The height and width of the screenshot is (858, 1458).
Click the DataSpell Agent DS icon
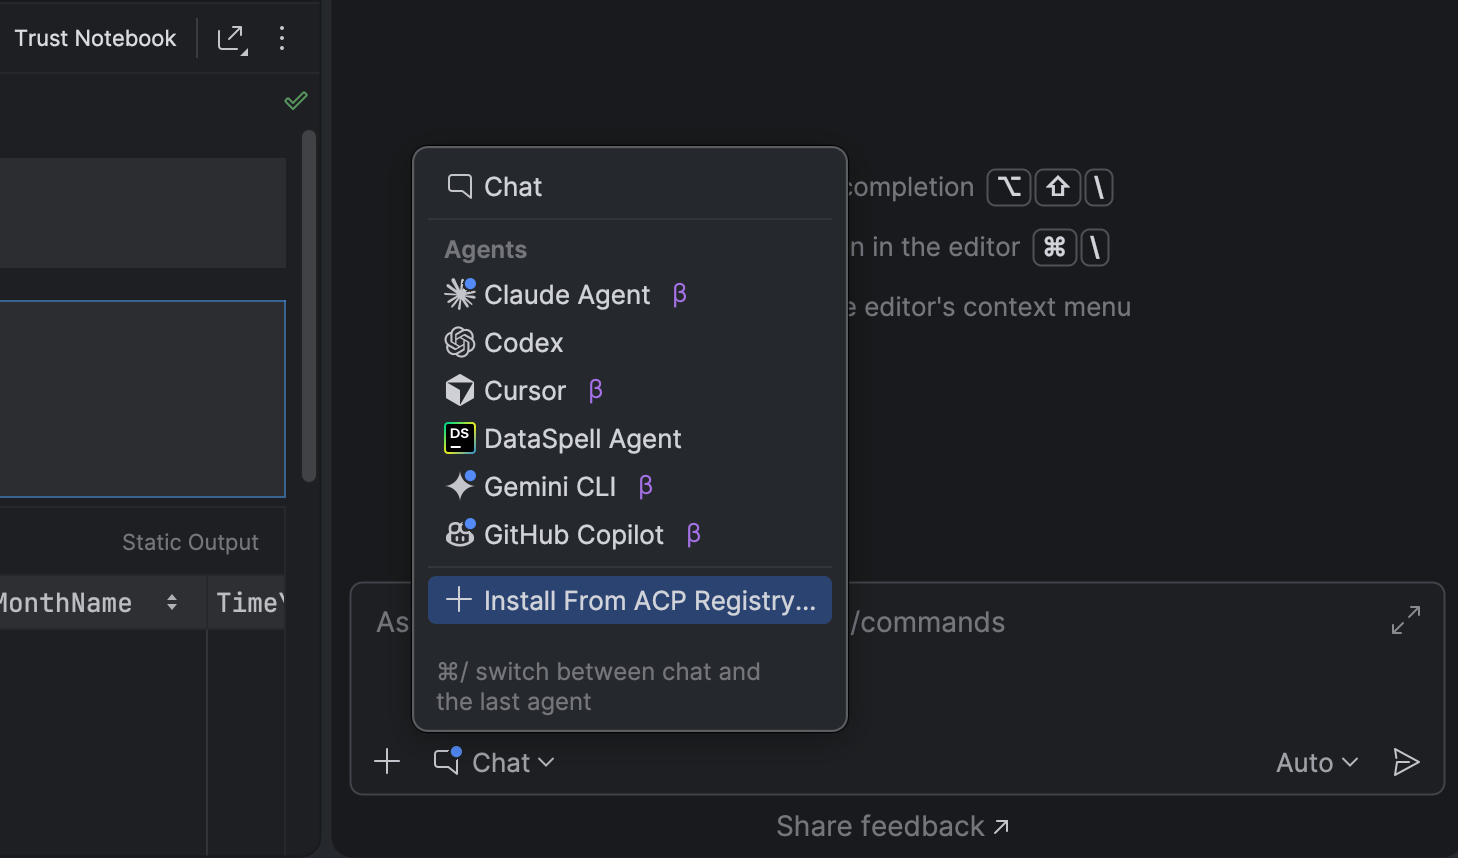point(460,438)
